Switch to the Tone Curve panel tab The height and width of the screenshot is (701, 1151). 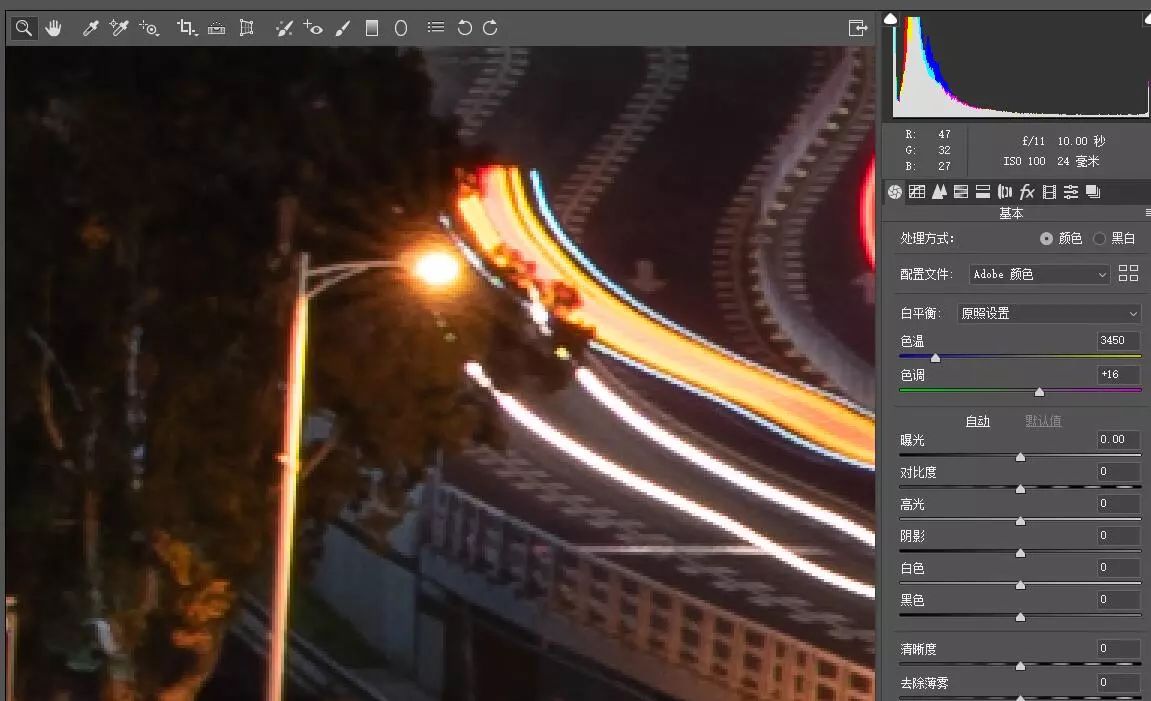(x=917, y=192)
